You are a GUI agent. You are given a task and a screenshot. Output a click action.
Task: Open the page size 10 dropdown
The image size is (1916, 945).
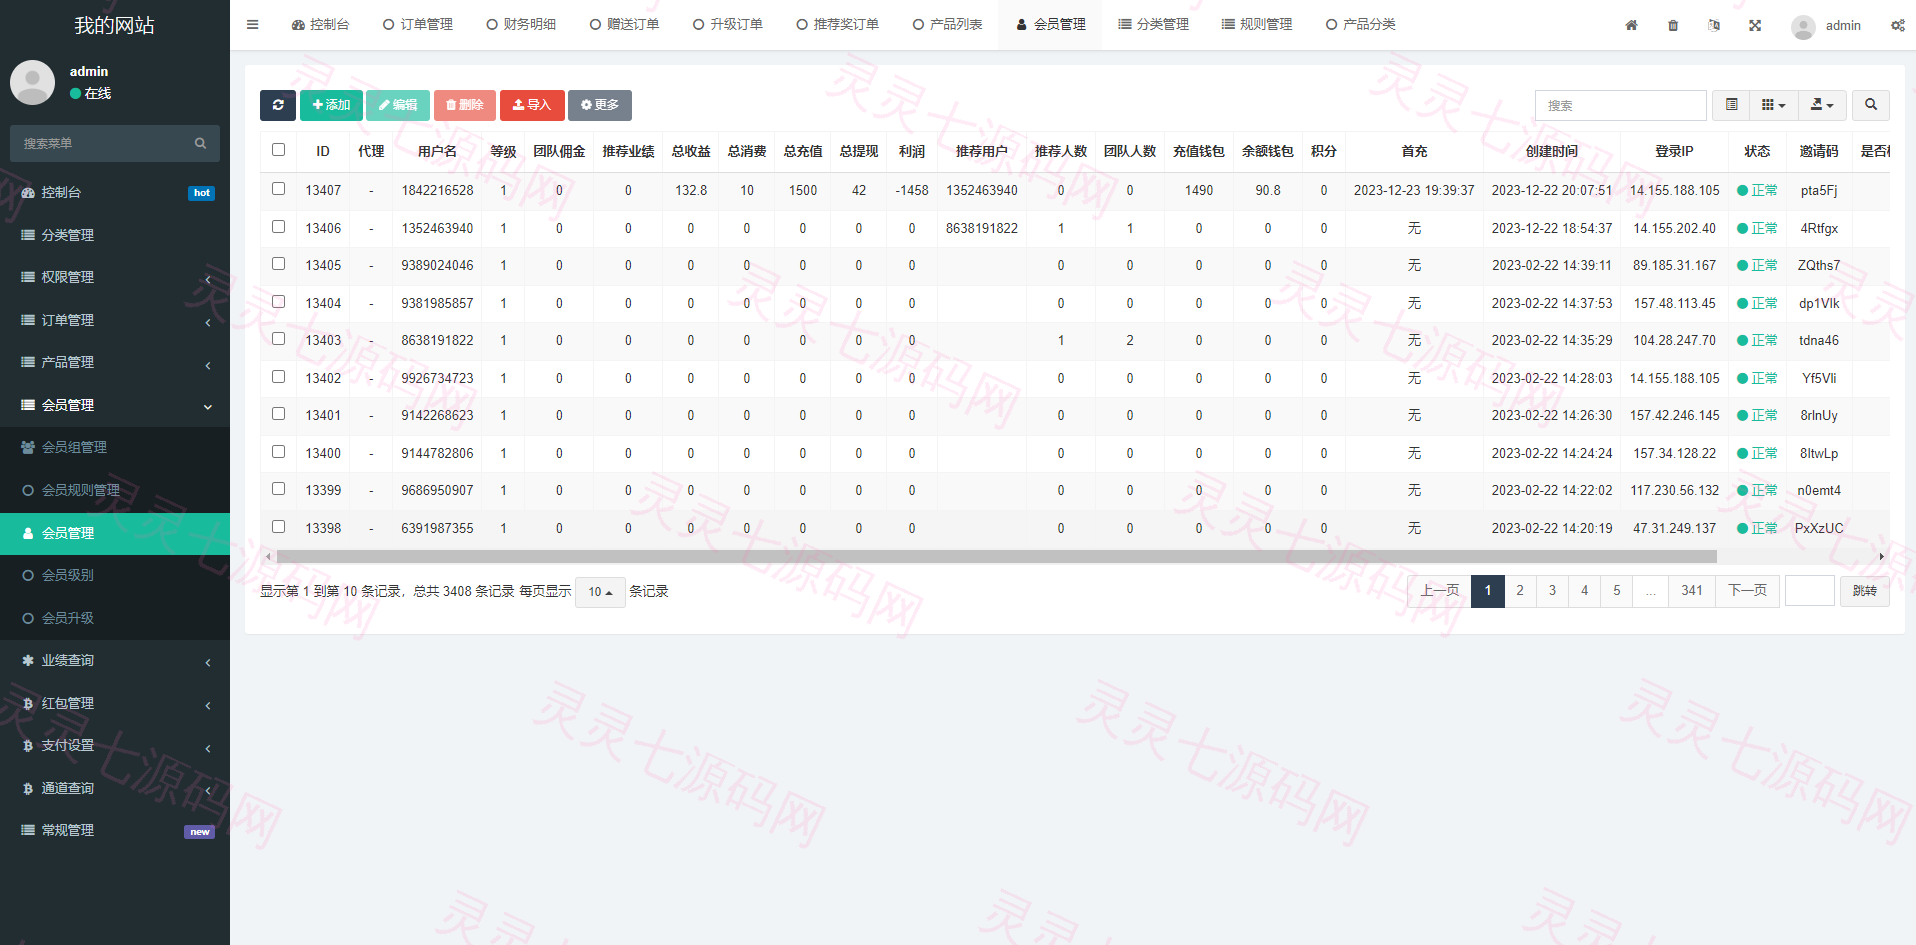[600, 592]
